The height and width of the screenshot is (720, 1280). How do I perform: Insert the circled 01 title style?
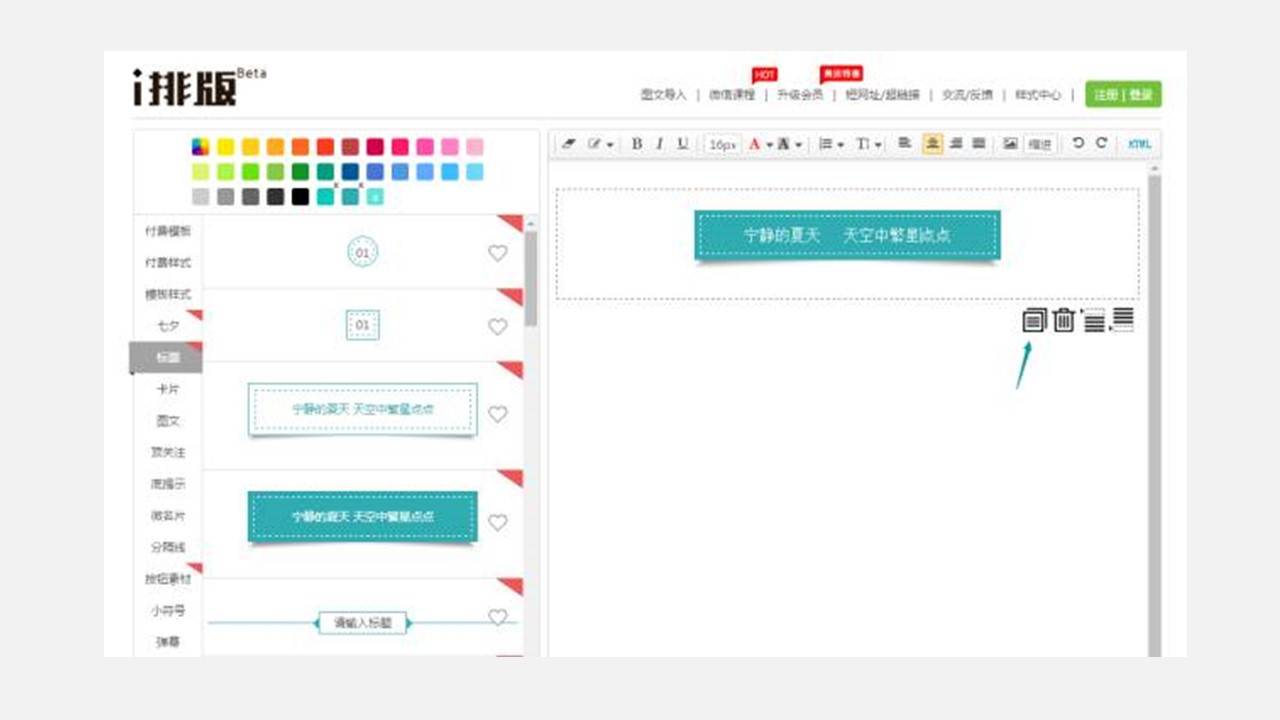(362, 252)
